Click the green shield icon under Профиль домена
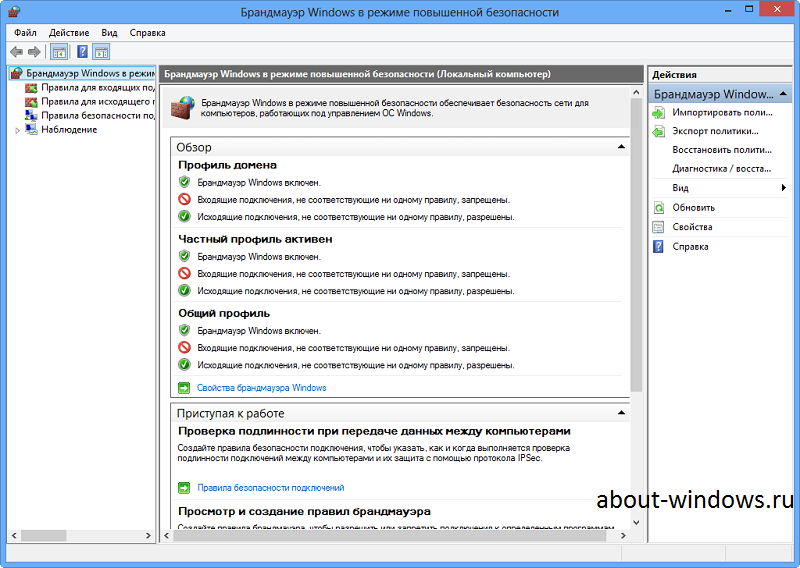800x568 pixels. click(184, 182)
